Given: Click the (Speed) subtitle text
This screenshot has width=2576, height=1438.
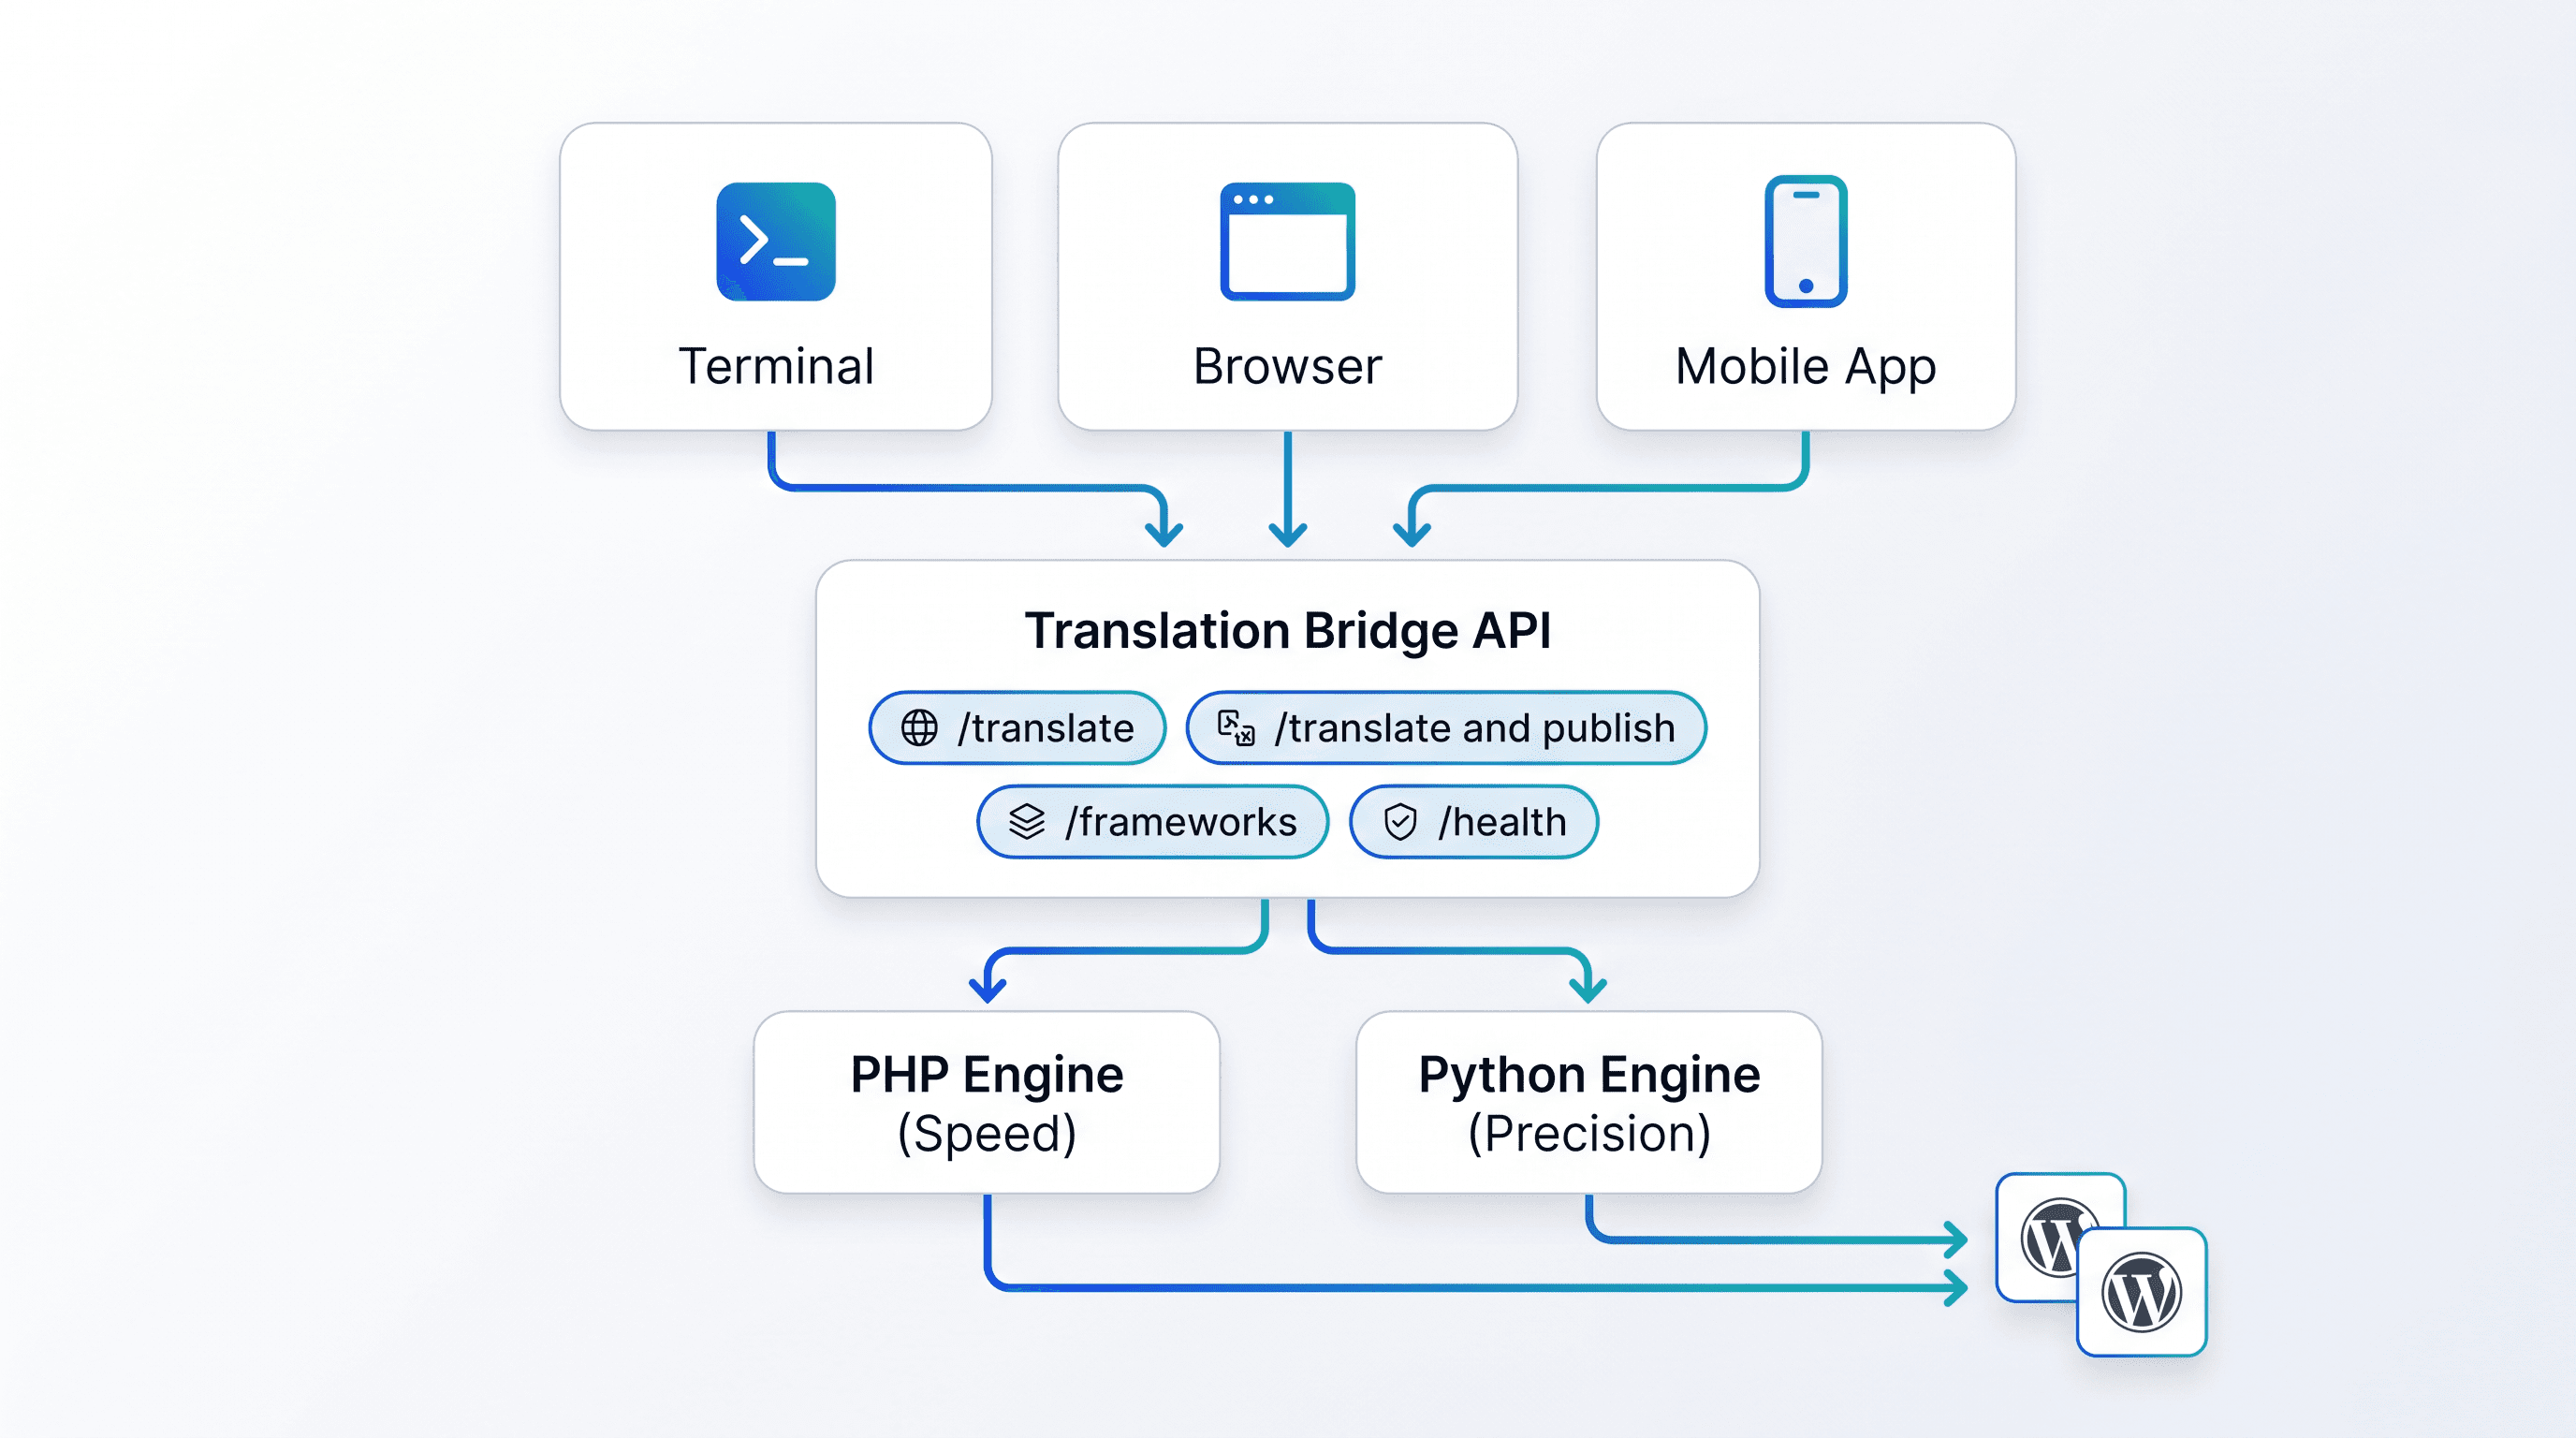Looking at the screenshot, I should (987, 1134).
